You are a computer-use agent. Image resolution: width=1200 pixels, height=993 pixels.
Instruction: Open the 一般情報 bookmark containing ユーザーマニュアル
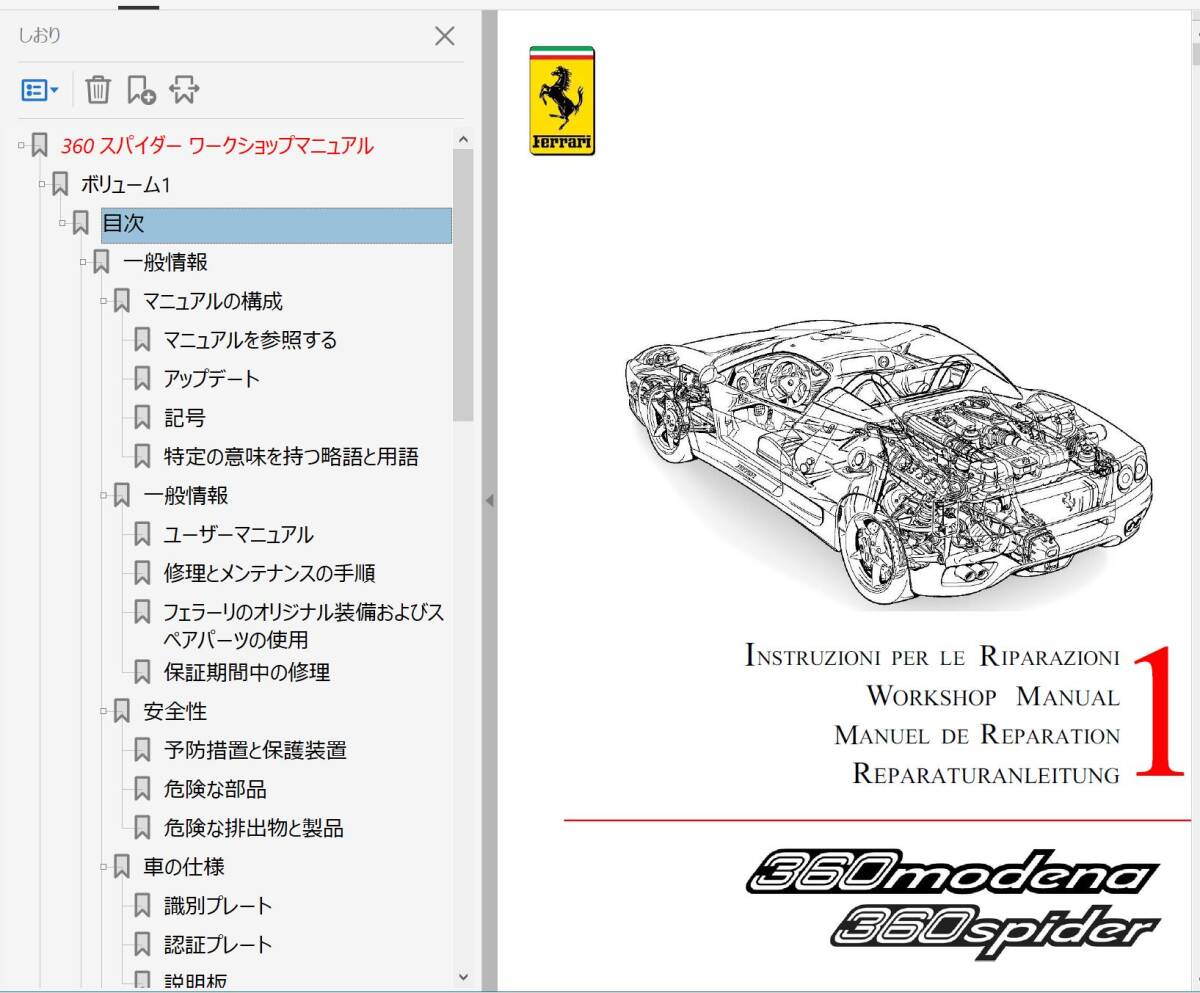point(186,495)
